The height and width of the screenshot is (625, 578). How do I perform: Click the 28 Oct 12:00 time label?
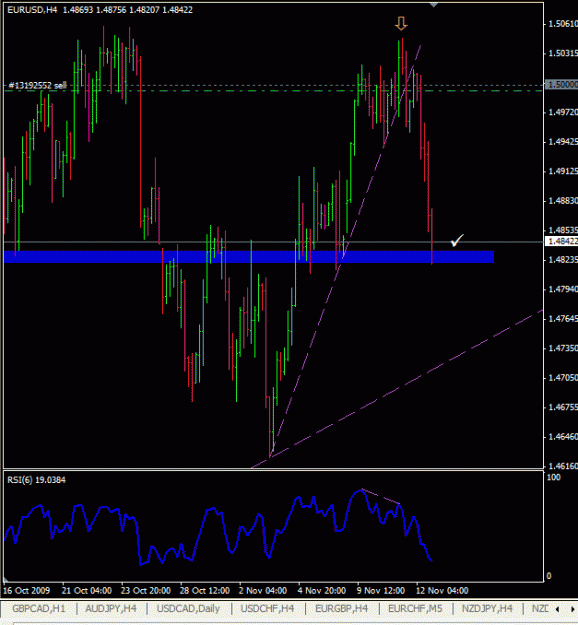204,590
